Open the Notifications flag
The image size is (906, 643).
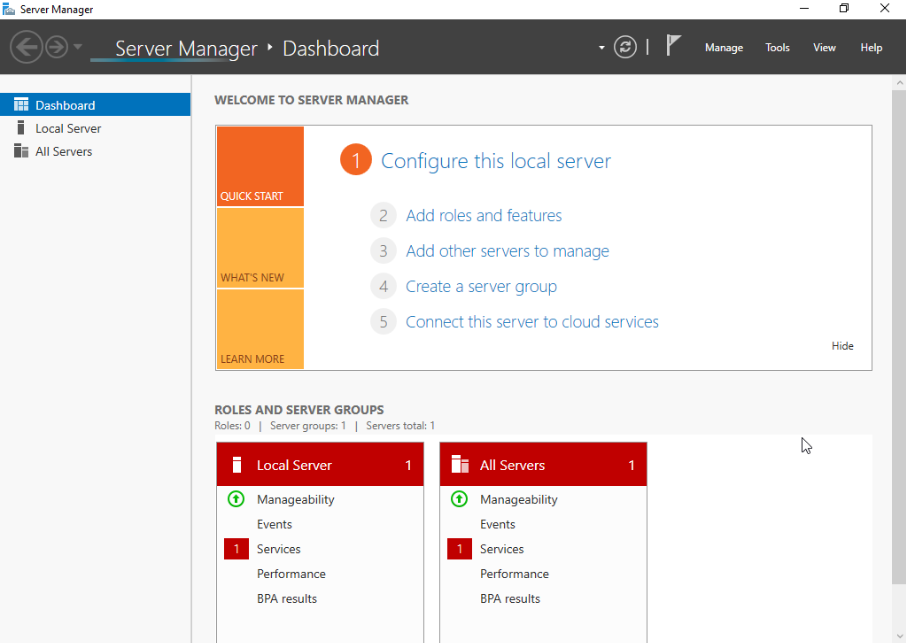click(673, 46)
